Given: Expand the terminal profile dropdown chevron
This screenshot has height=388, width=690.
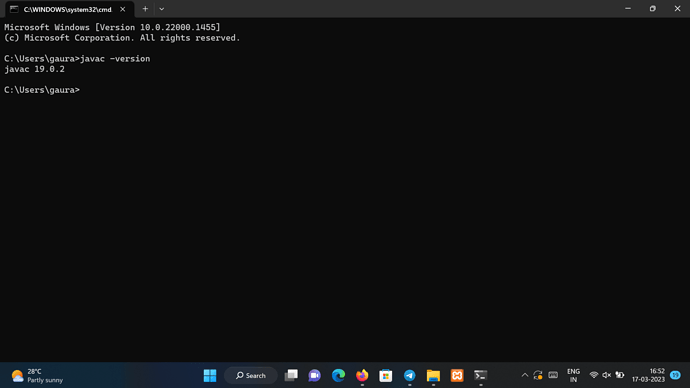Looking at the screenshot, I should click(x=161, y=9).
